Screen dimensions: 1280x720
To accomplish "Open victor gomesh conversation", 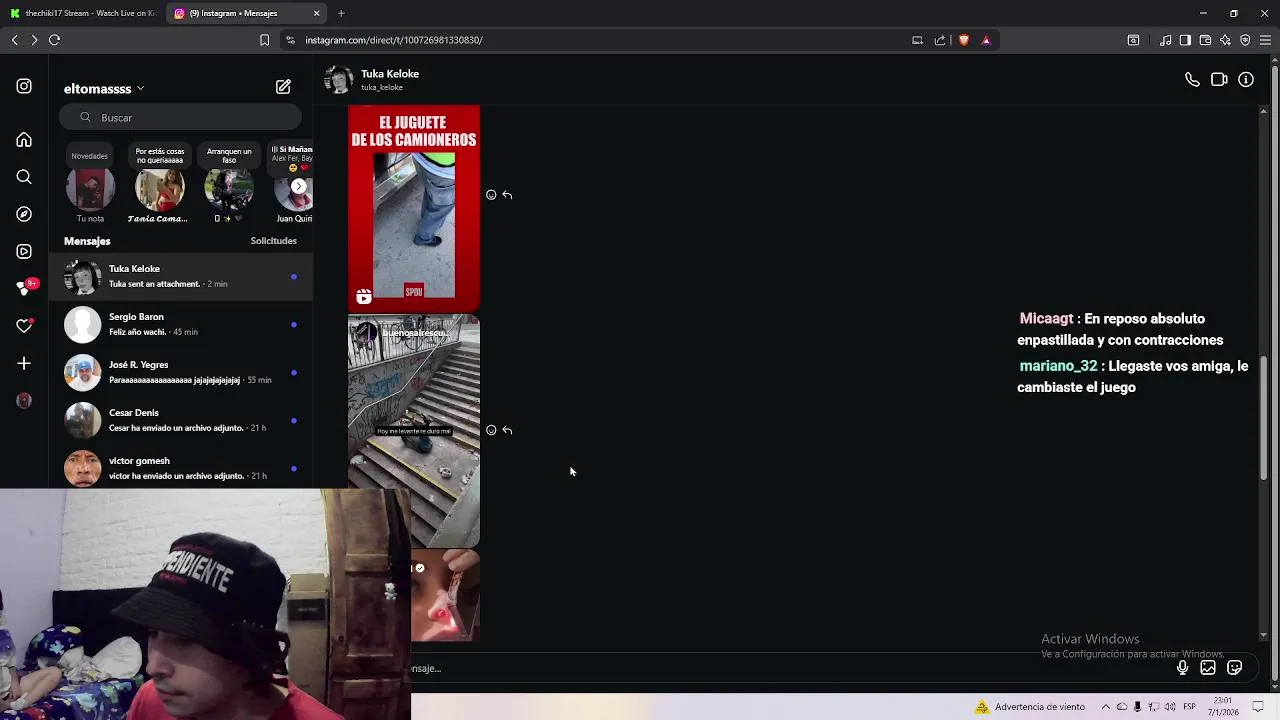I will (x=181, y=468).
